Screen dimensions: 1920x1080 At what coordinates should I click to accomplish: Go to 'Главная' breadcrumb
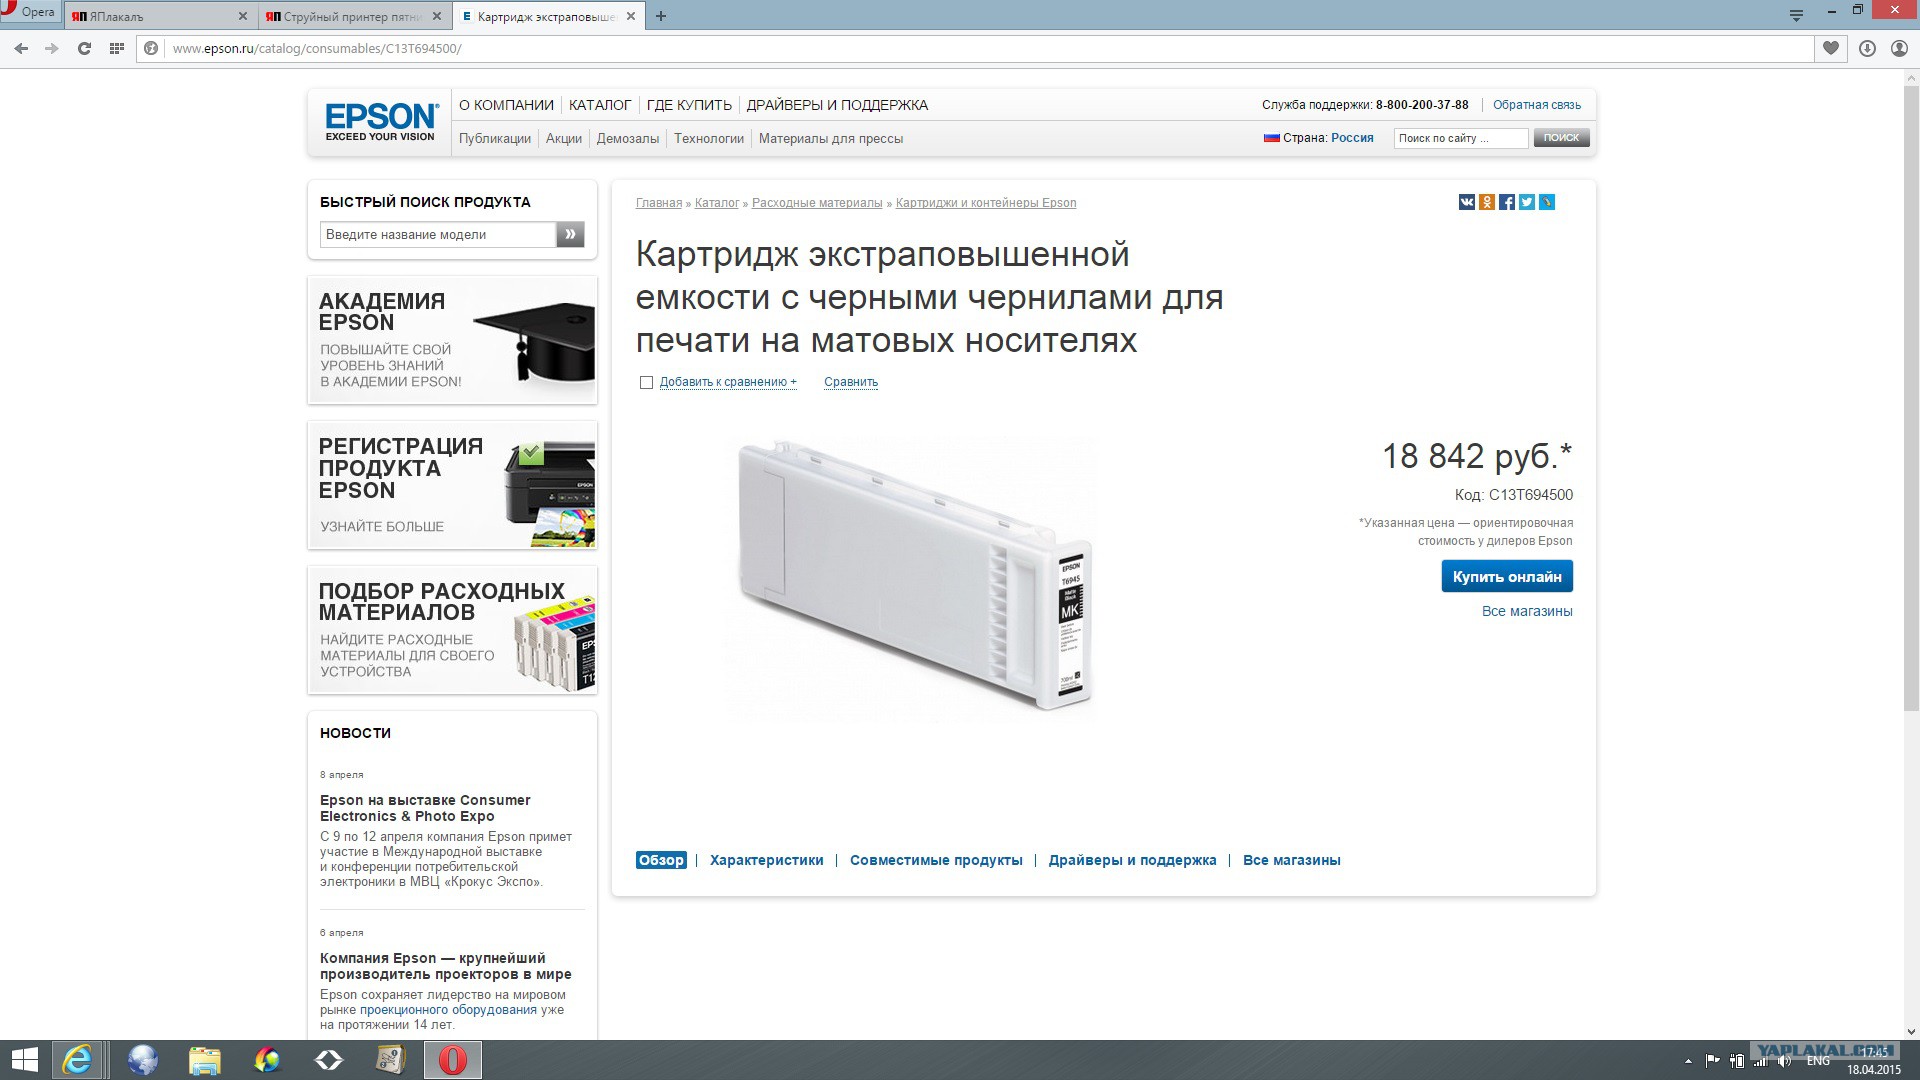659,203
